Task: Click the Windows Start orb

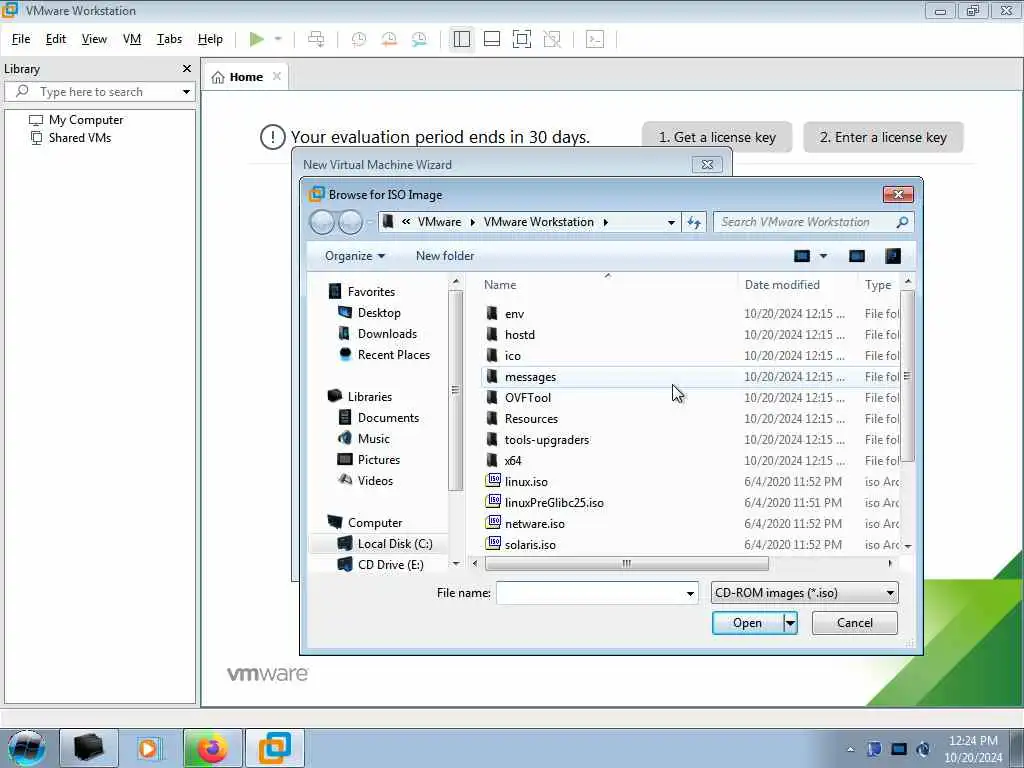Action: [27, 748]
